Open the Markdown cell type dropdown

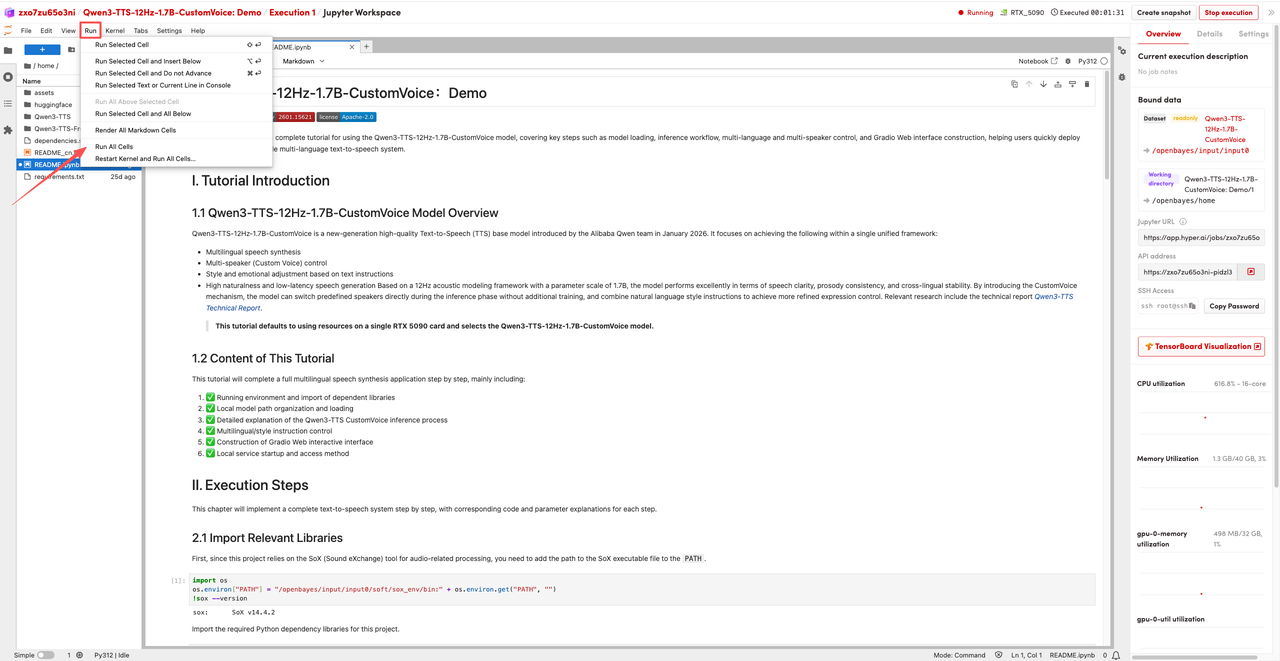pos(303,61)
